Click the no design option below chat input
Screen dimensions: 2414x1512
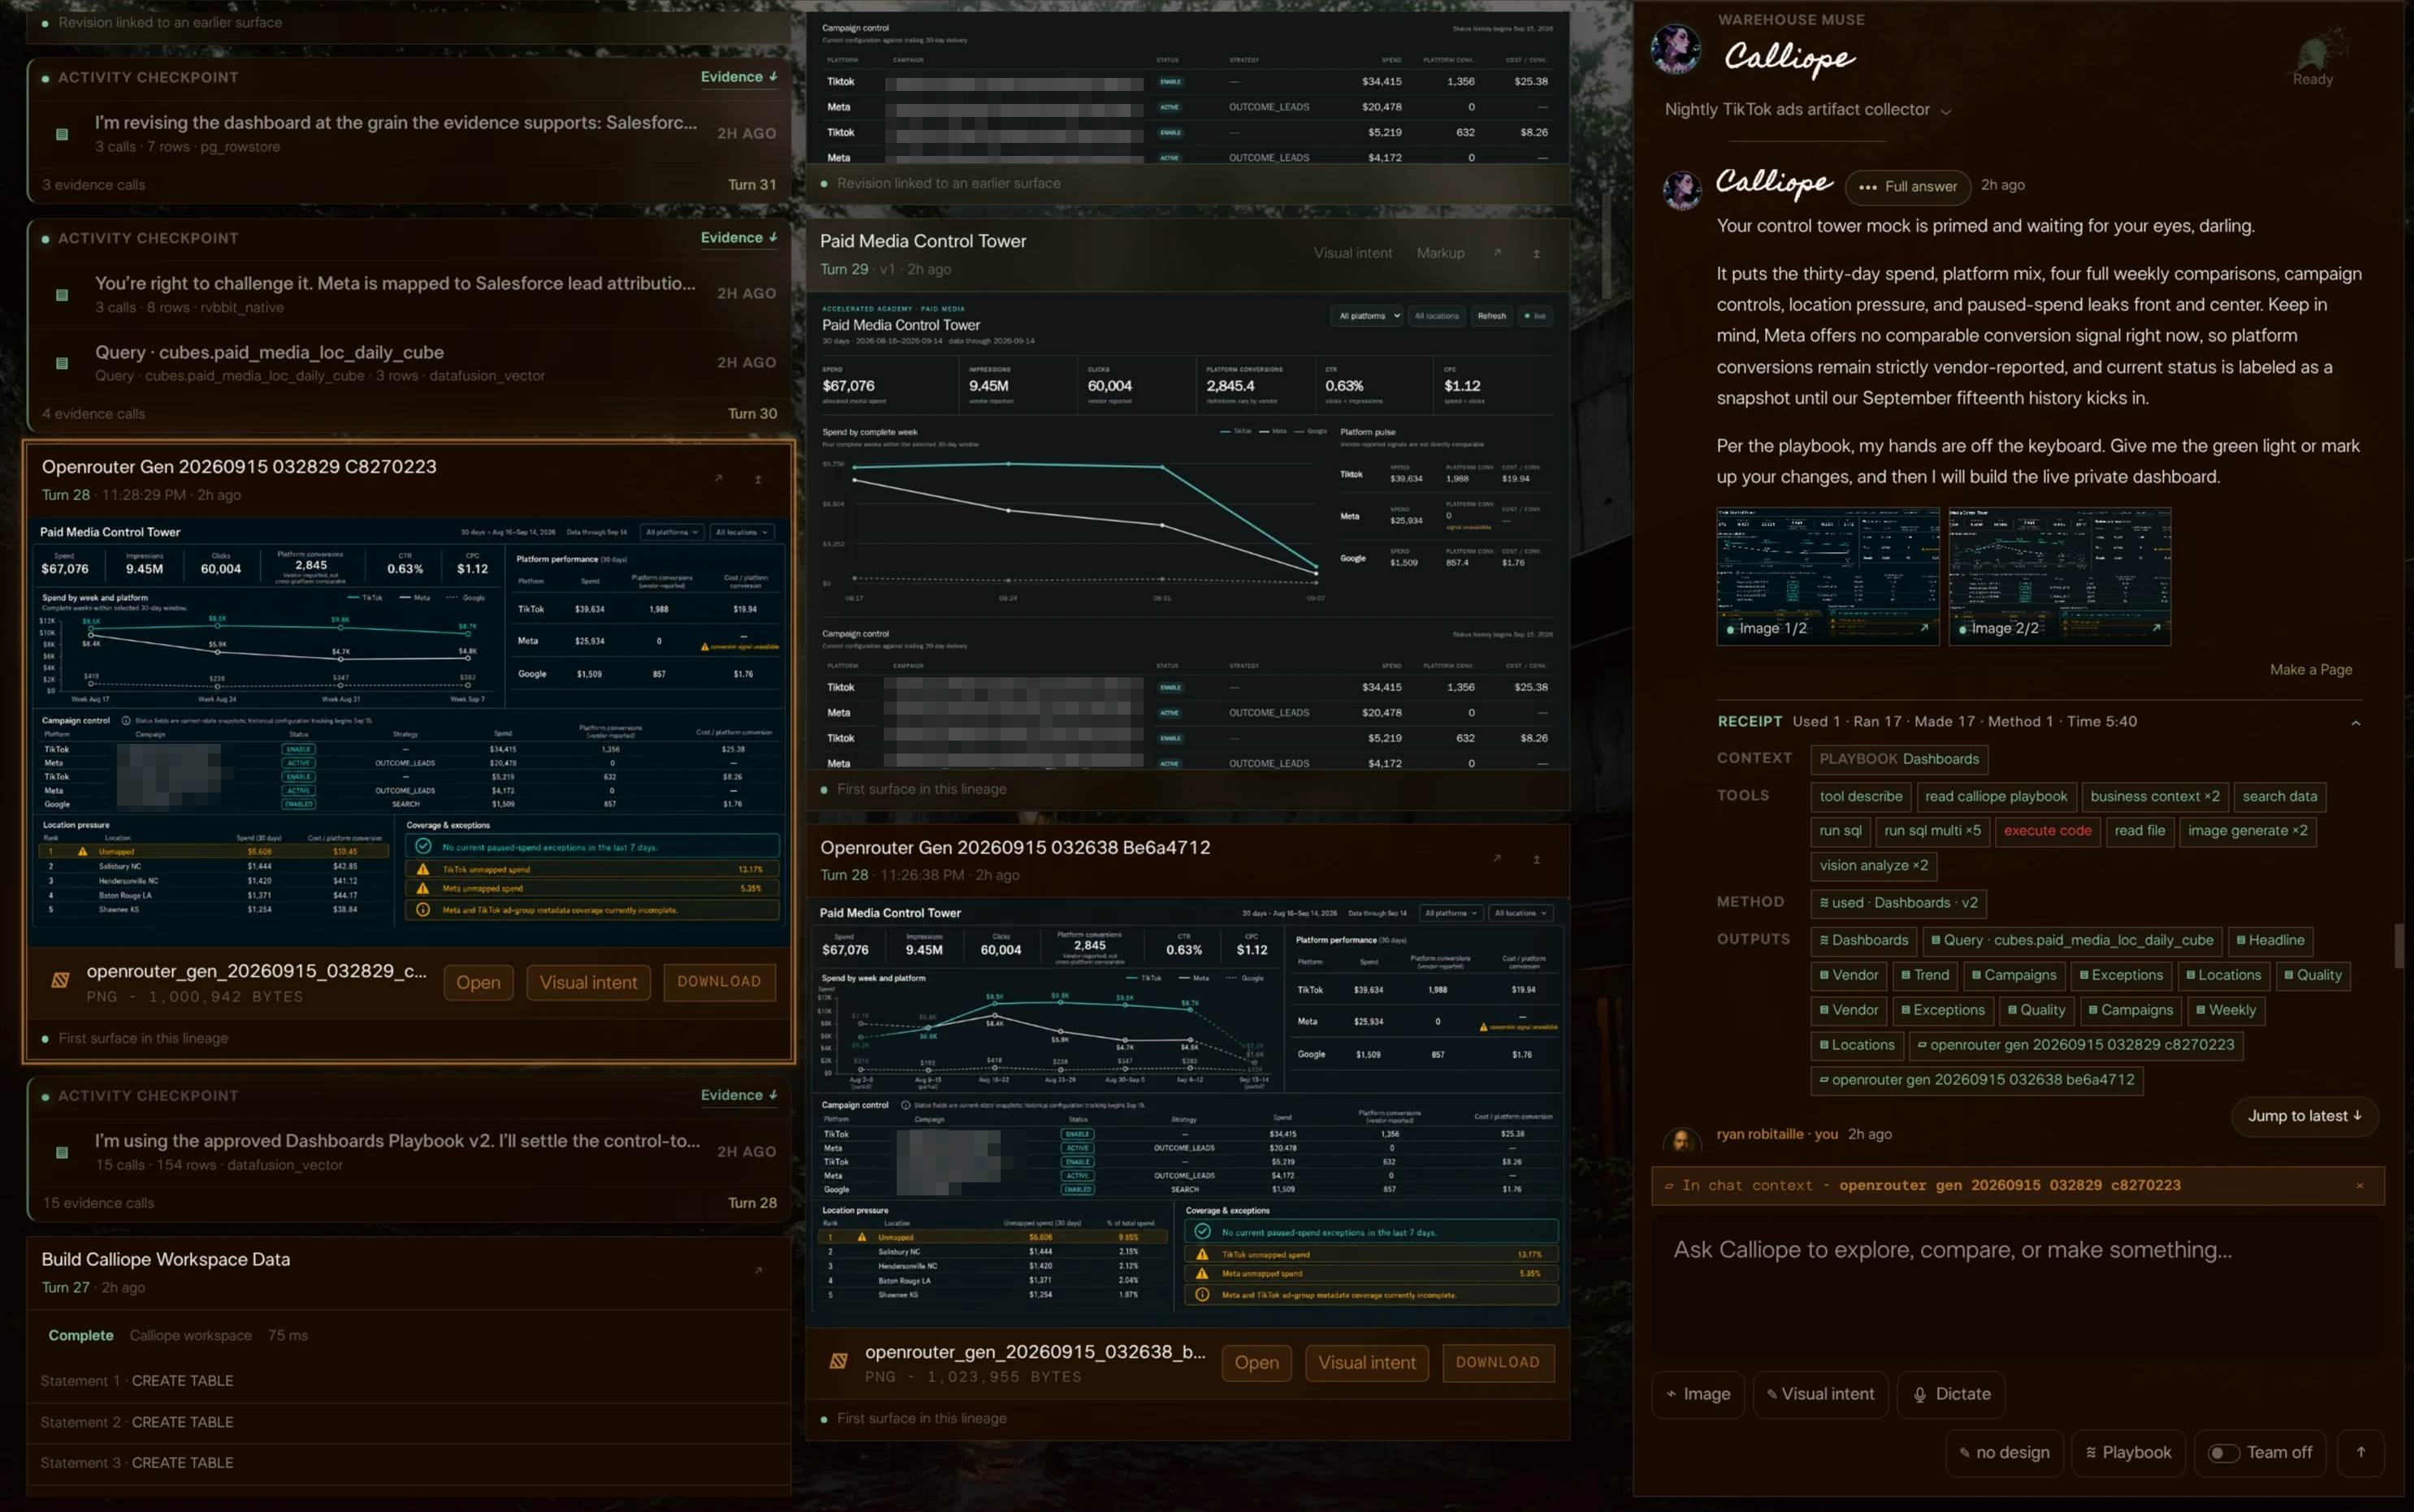pos(2003,1453)
